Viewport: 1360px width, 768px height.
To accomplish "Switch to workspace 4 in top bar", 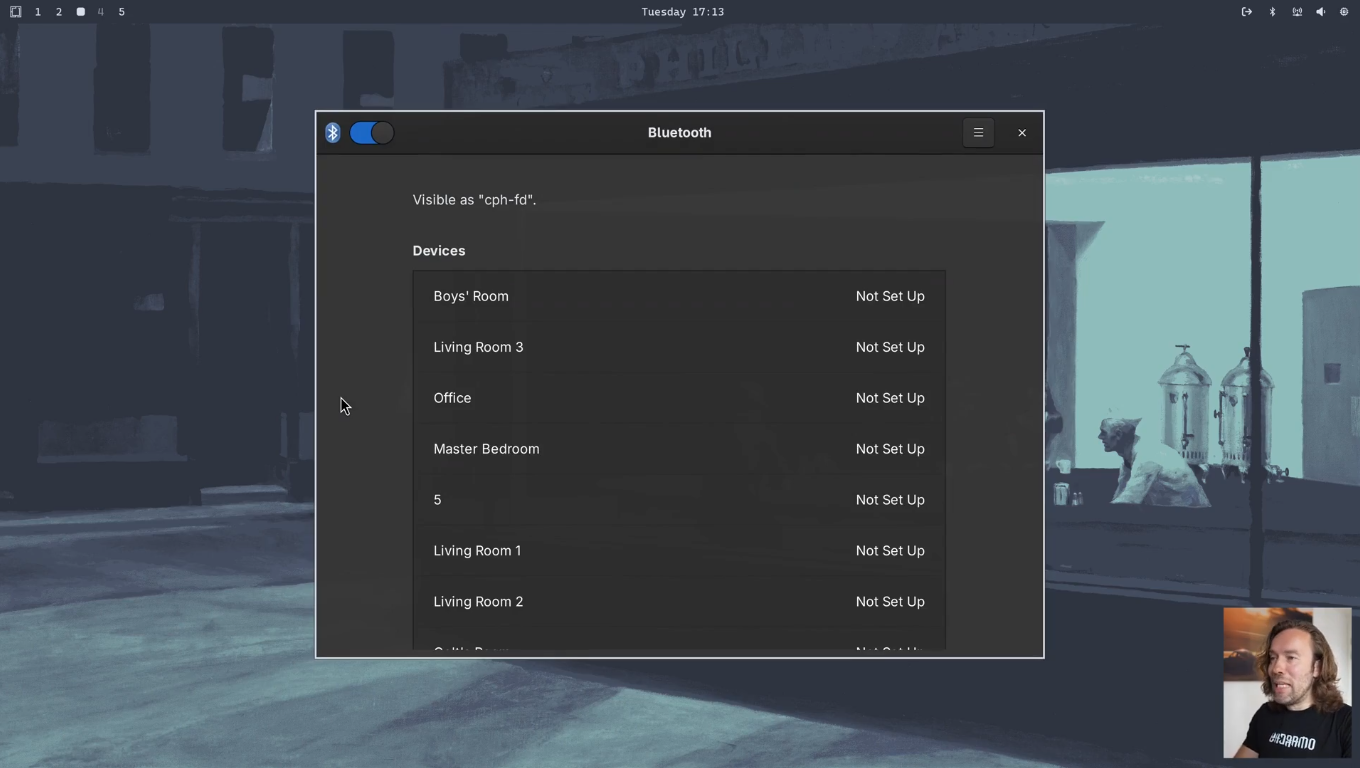I will pyautogui.click(x=101, y=12).
